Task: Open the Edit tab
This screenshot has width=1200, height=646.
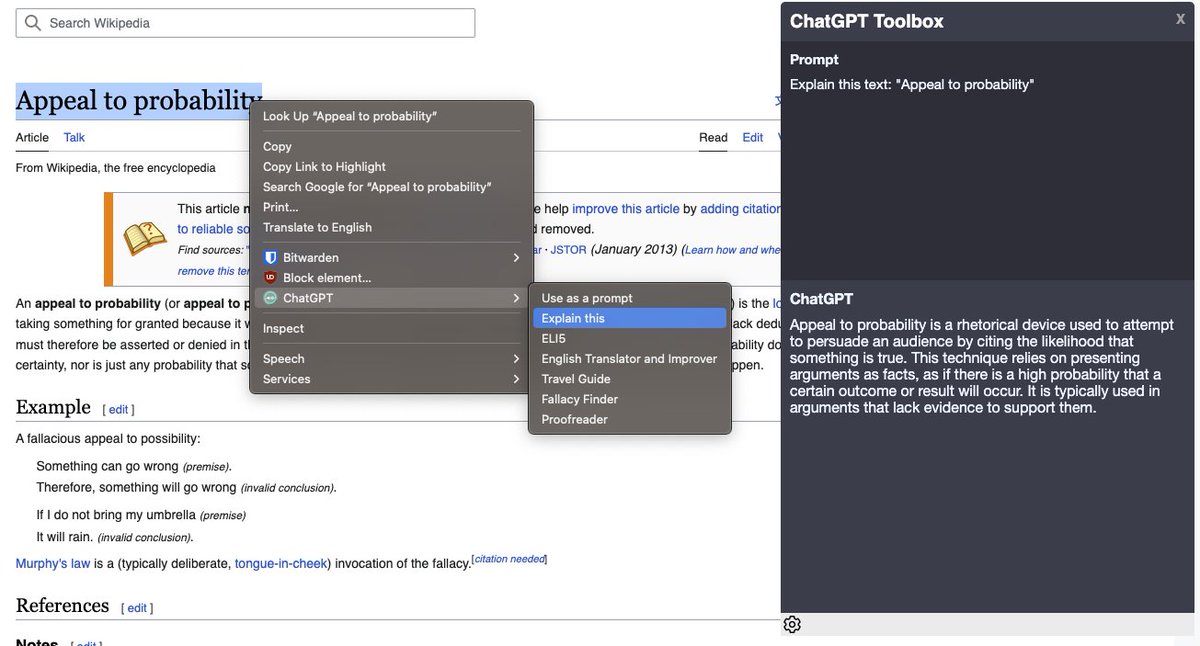Action: pos(753,138)
